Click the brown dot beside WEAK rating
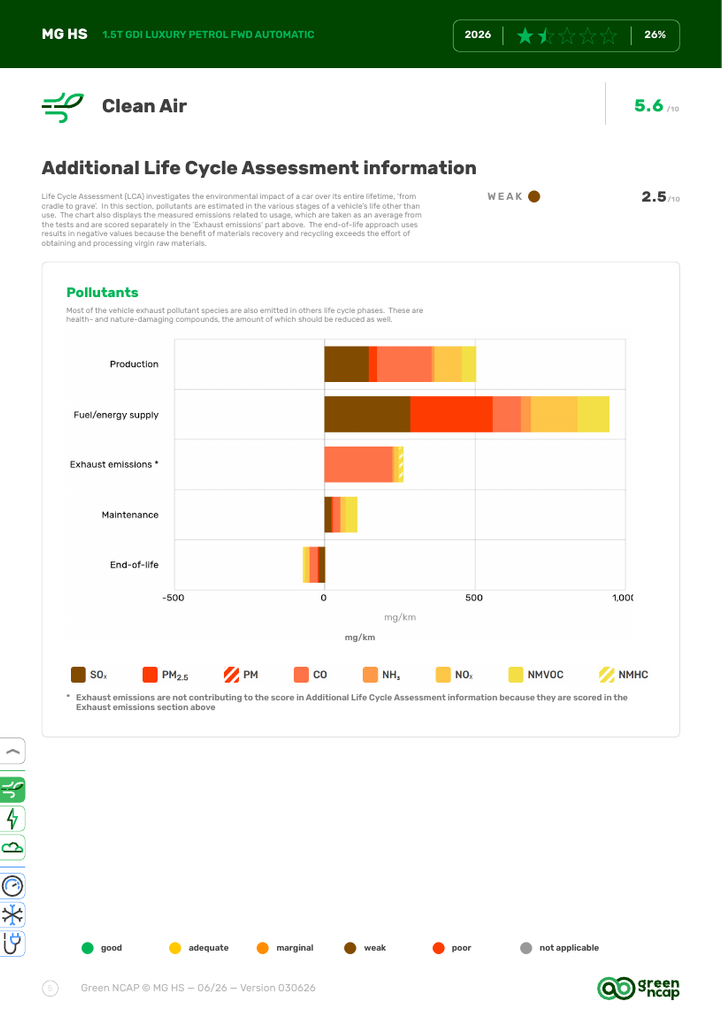722x1024 pixels. click(534, 197)
